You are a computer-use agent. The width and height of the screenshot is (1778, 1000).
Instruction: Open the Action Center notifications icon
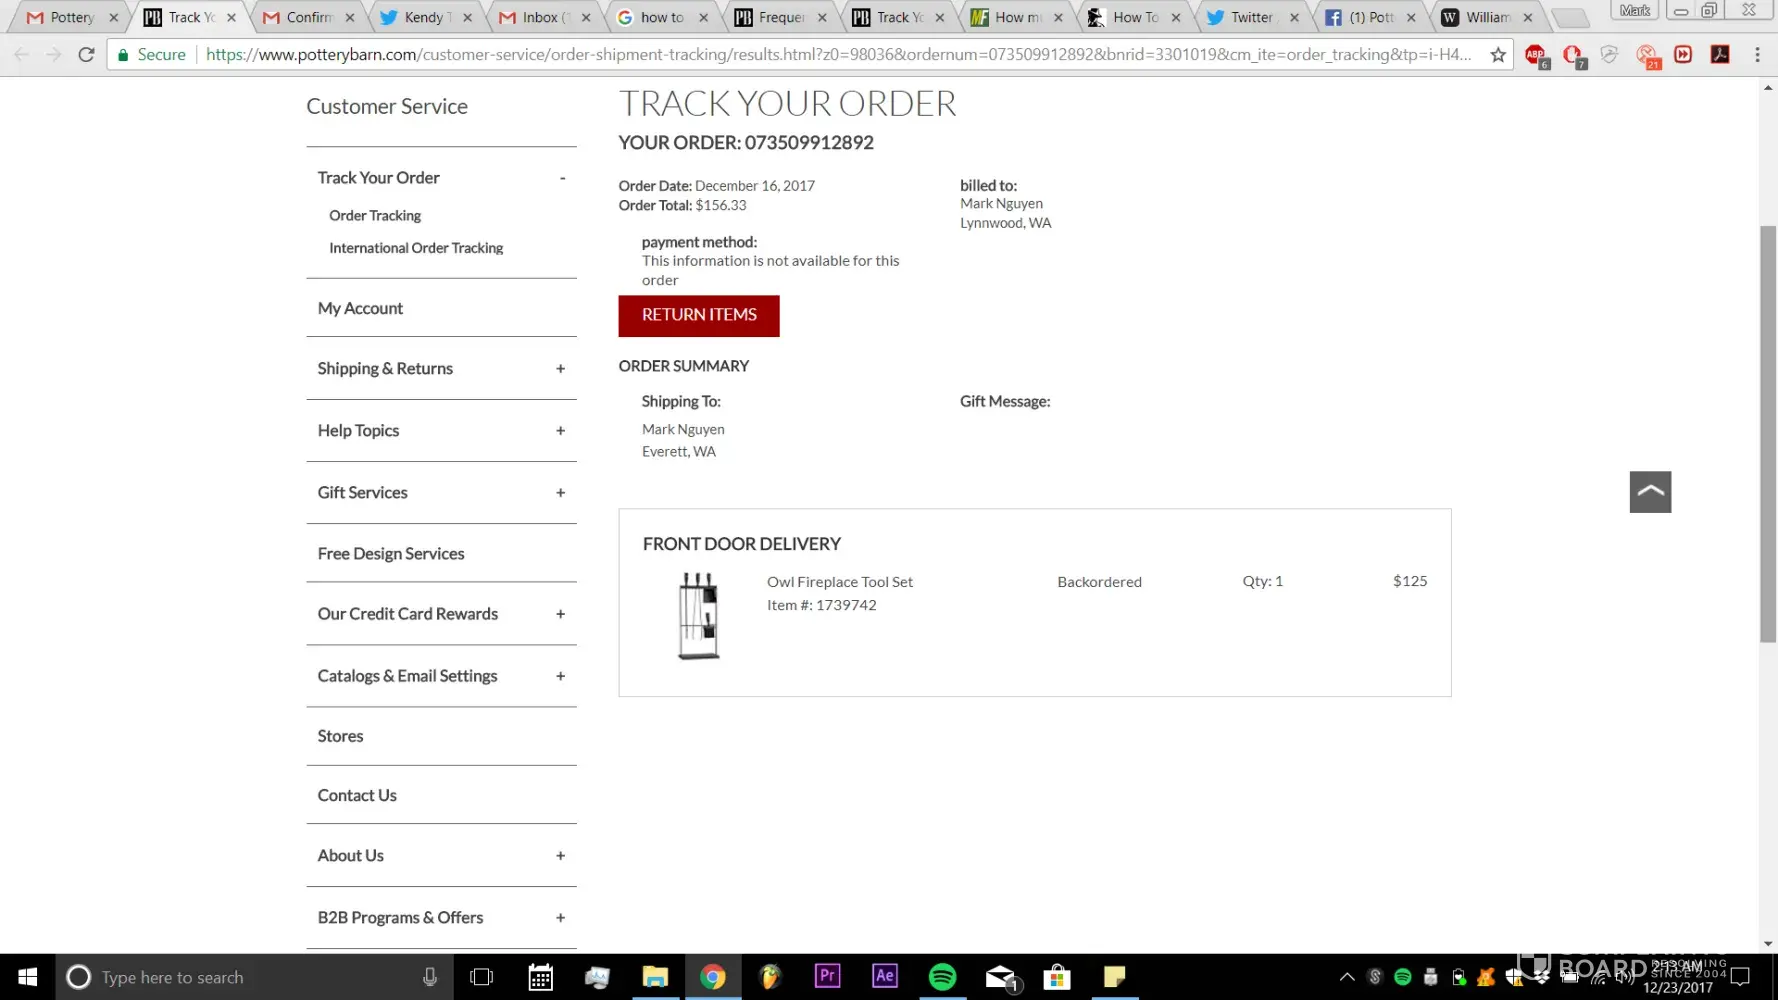(1741, 977)
